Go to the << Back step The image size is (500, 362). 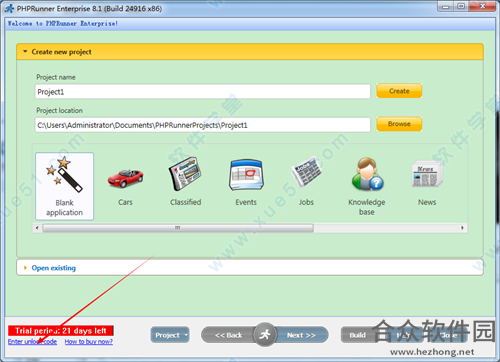point(228,335)
